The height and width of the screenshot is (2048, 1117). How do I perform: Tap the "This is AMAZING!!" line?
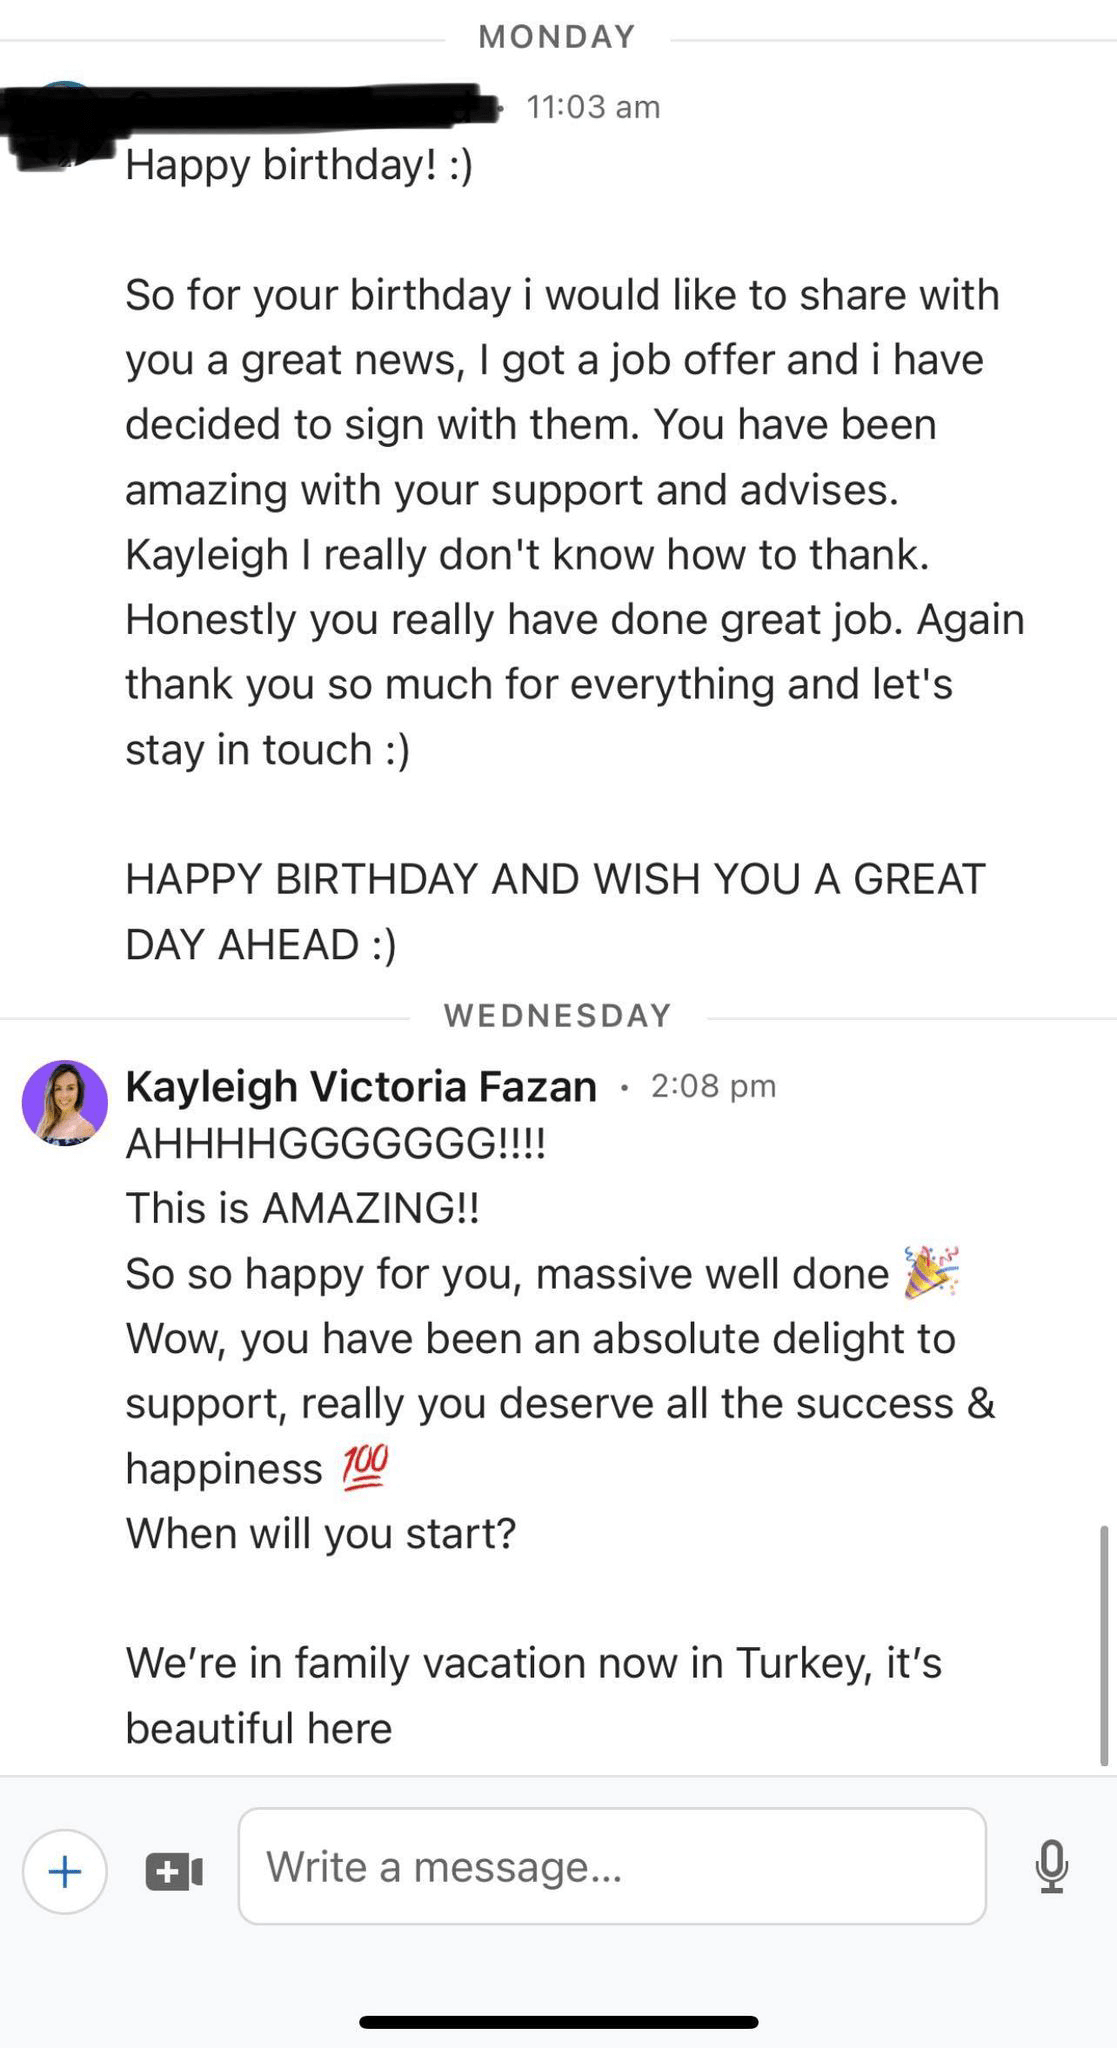(x=302, y=1208)
